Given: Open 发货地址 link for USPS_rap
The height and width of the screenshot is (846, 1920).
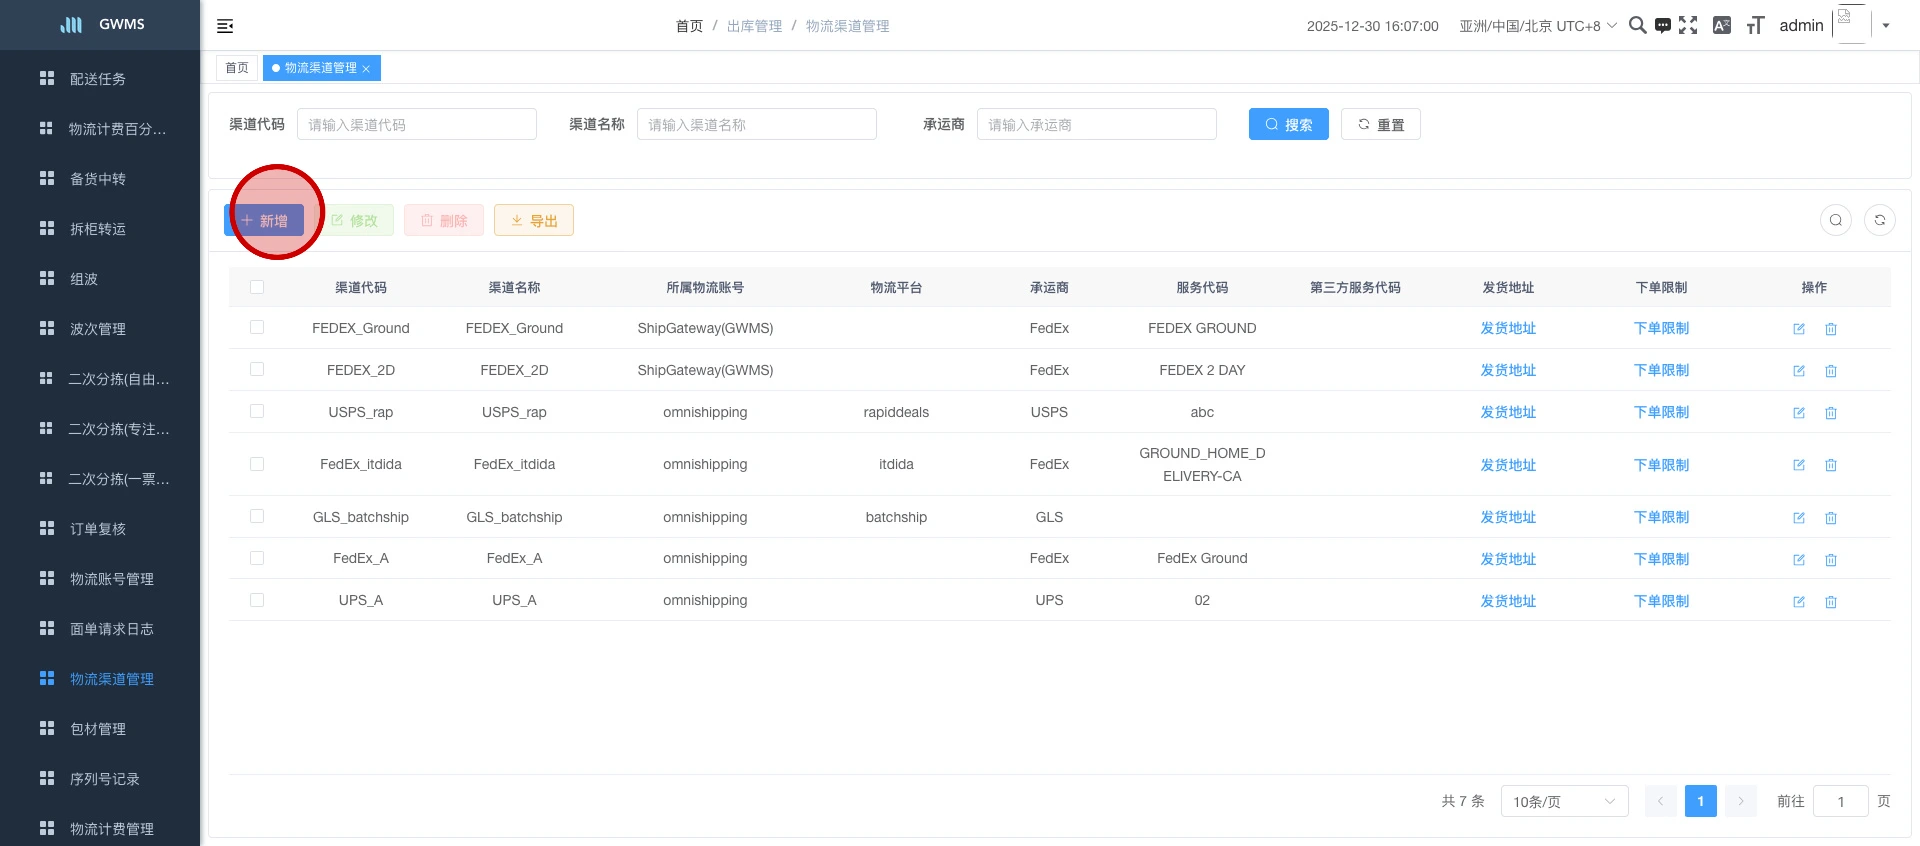Looking at the screenshot, I should 1508,412.
